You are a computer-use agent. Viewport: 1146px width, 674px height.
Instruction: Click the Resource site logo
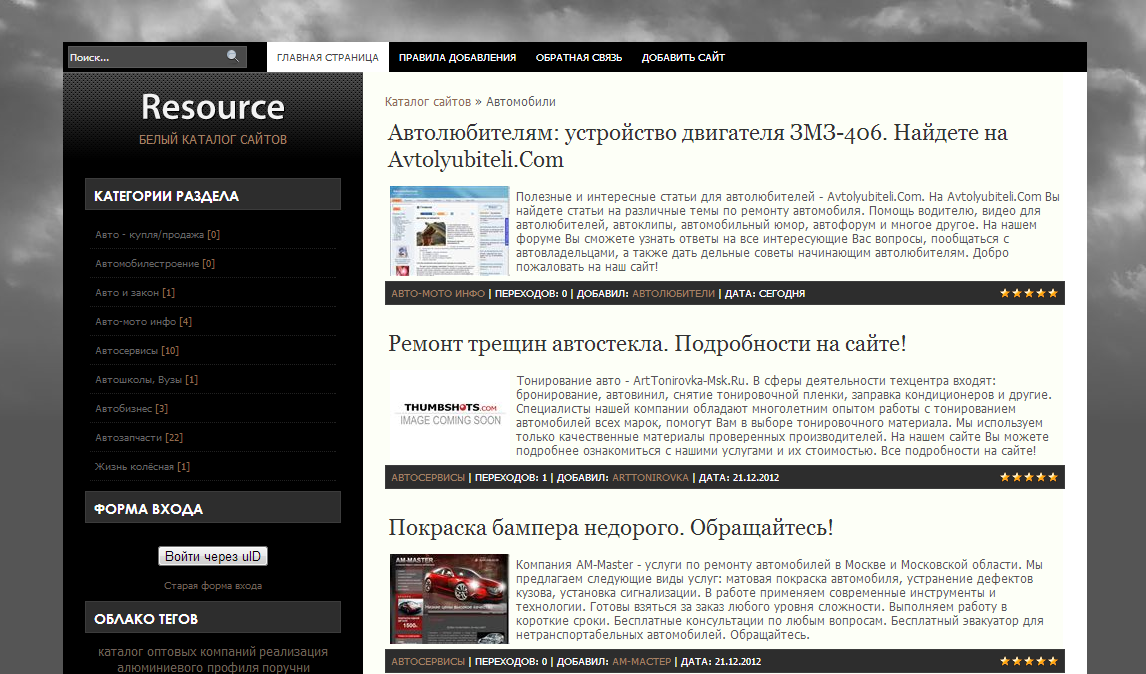213,107
